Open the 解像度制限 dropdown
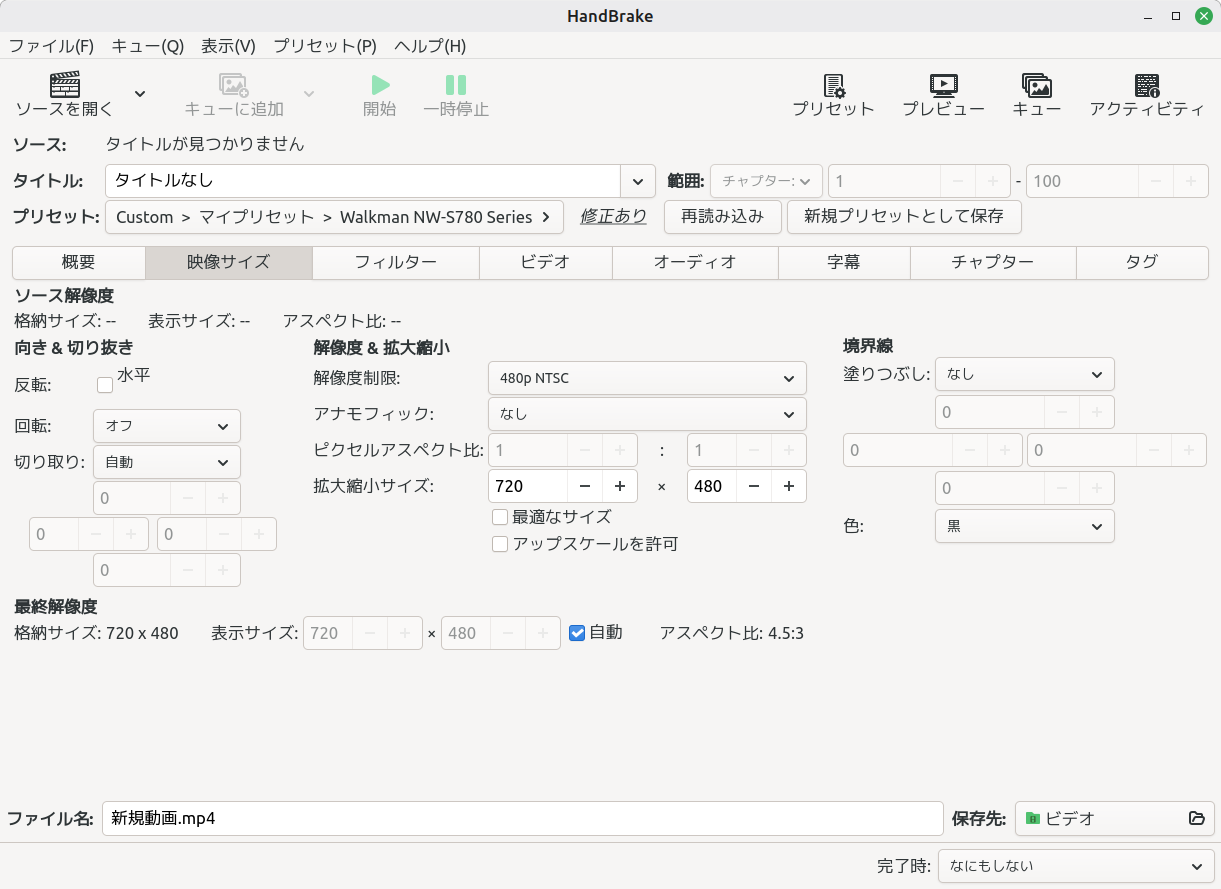Viewport: 1221px width, 889px height. click(x=646, y=378)
